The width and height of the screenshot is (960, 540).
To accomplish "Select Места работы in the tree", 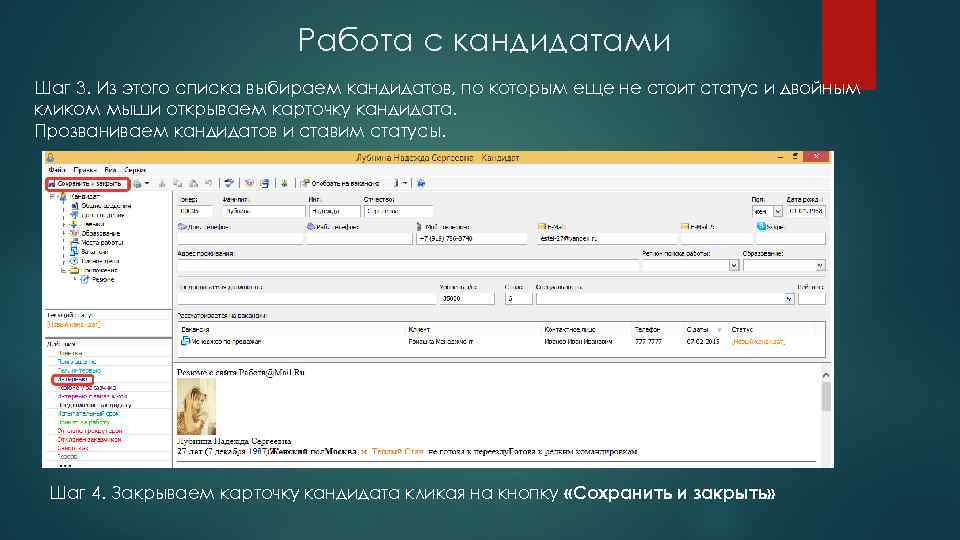I will click(x=102, y=242).
